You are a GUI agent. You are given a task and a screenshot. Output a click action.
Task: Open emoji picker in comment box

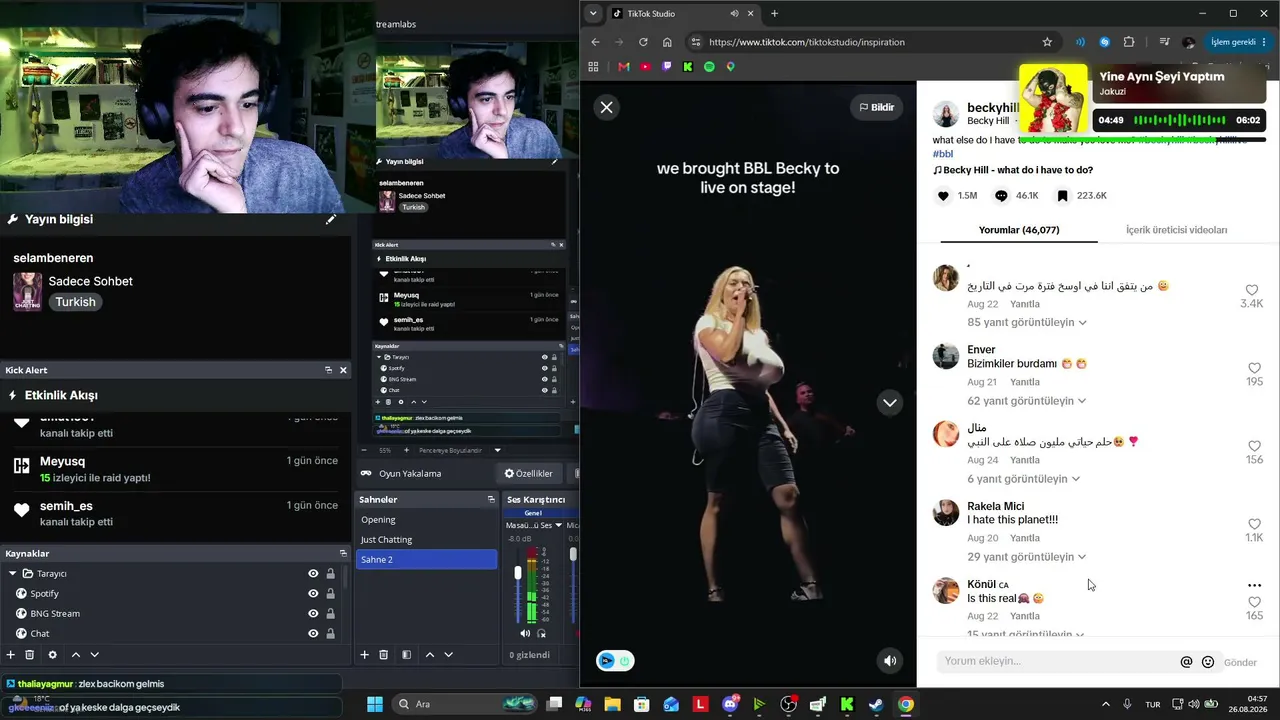pyautogui.click(x=1208, y=662)
